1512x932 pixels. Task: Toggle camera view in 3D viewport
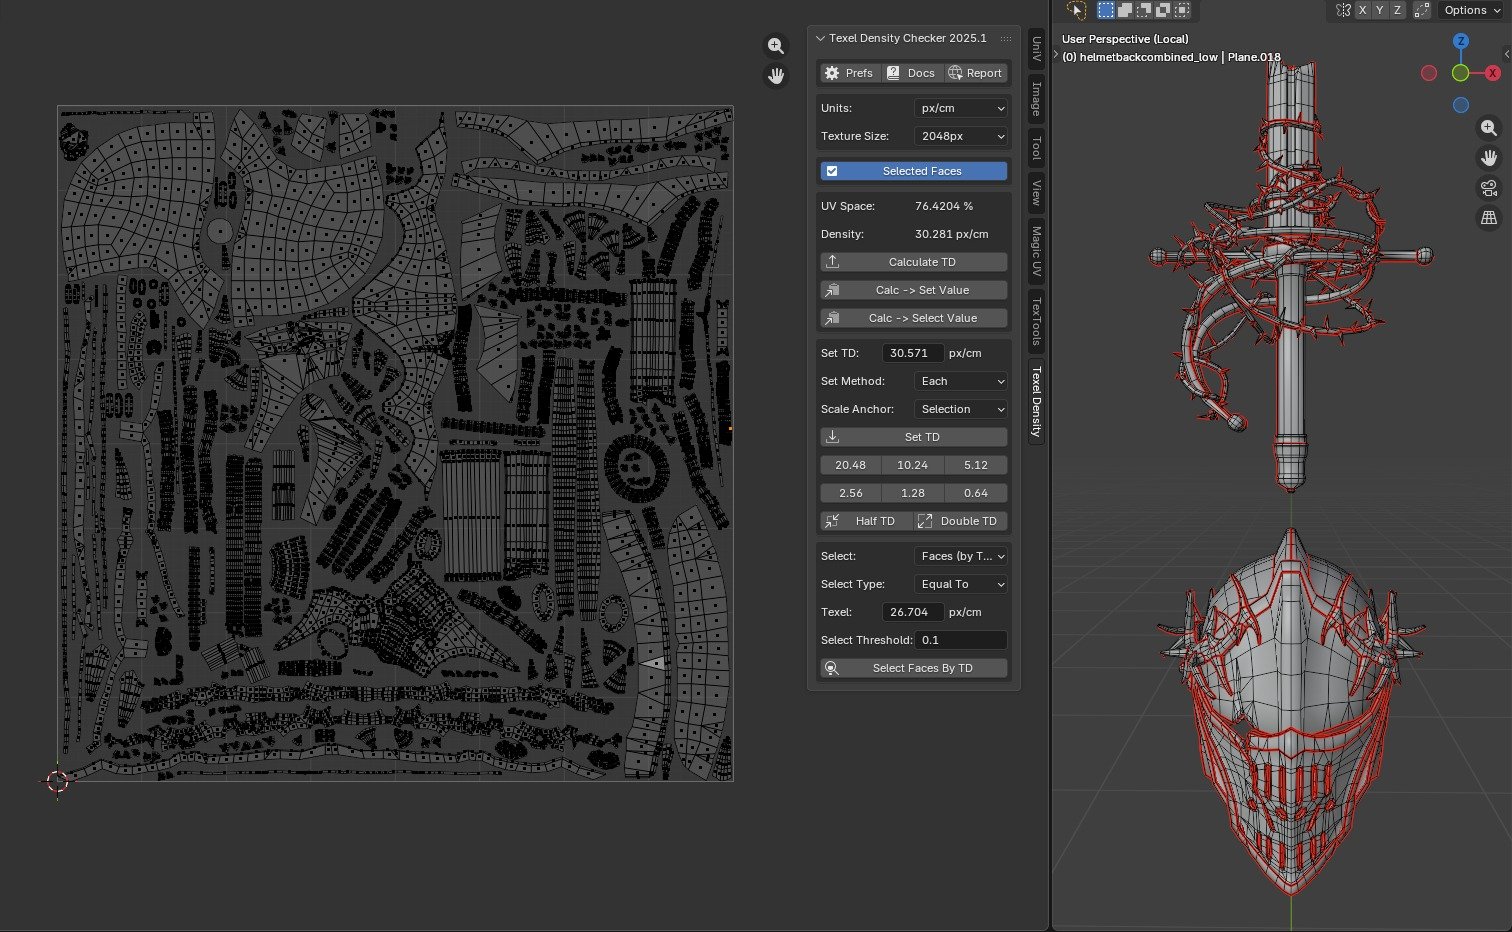(1489, 188)
